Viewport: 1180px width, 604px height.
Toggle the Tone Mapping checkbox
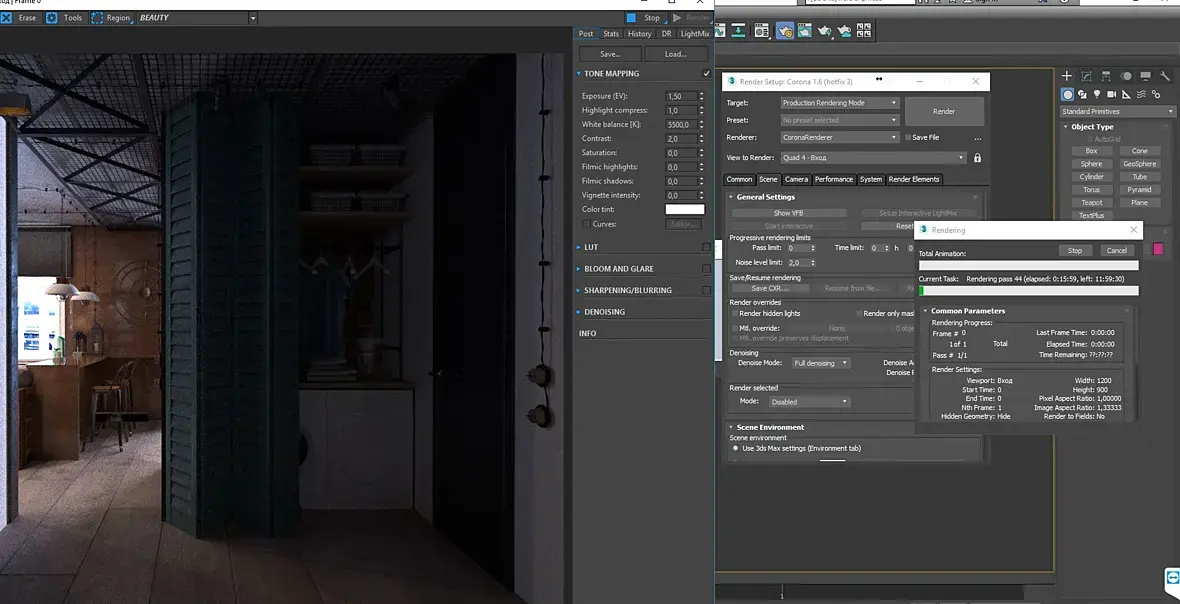point(707,73)
